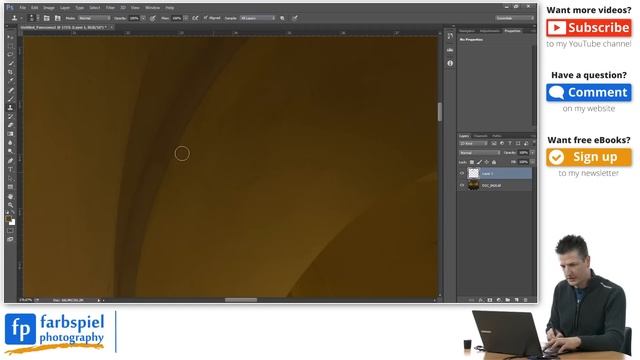The width and height of the screenshot is (640, 360).
Task: Open the layer Fill dropdown arrow
Action: [532, 162]
